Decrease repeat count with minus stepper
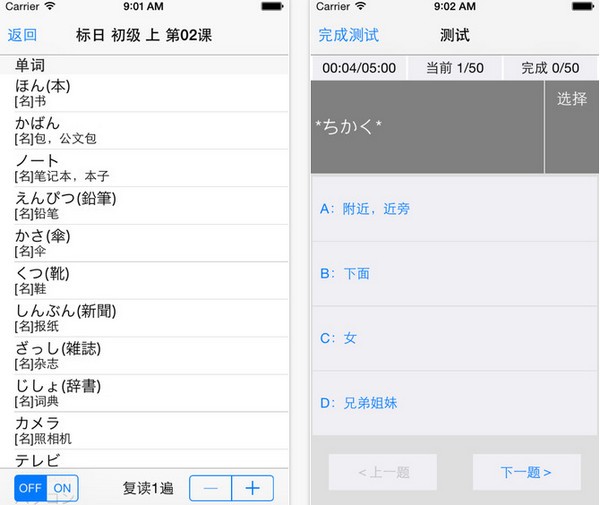 210,488
